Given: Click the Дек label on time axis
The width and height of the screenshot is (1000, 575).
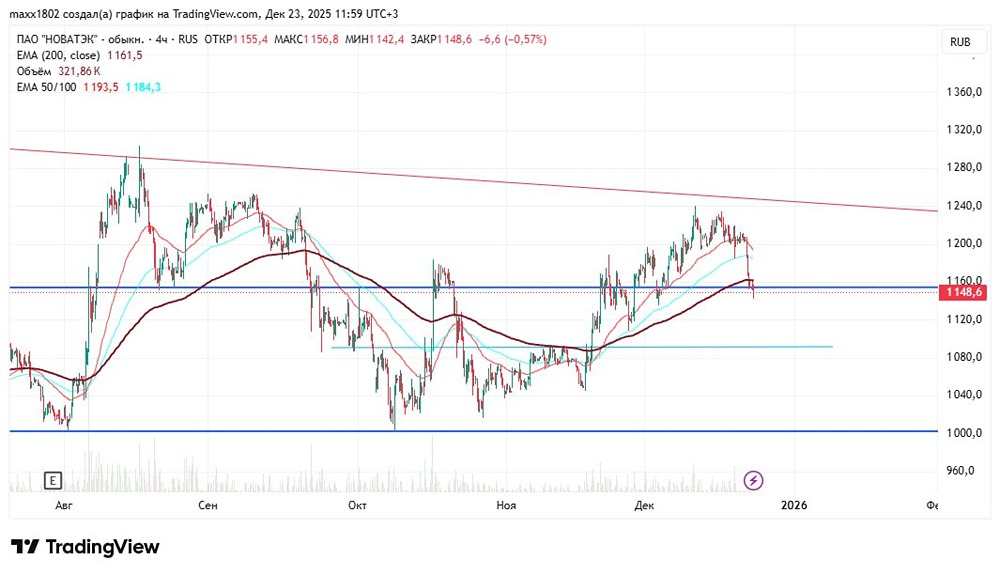Looking at the screenshot, I should tap(644, 506).
